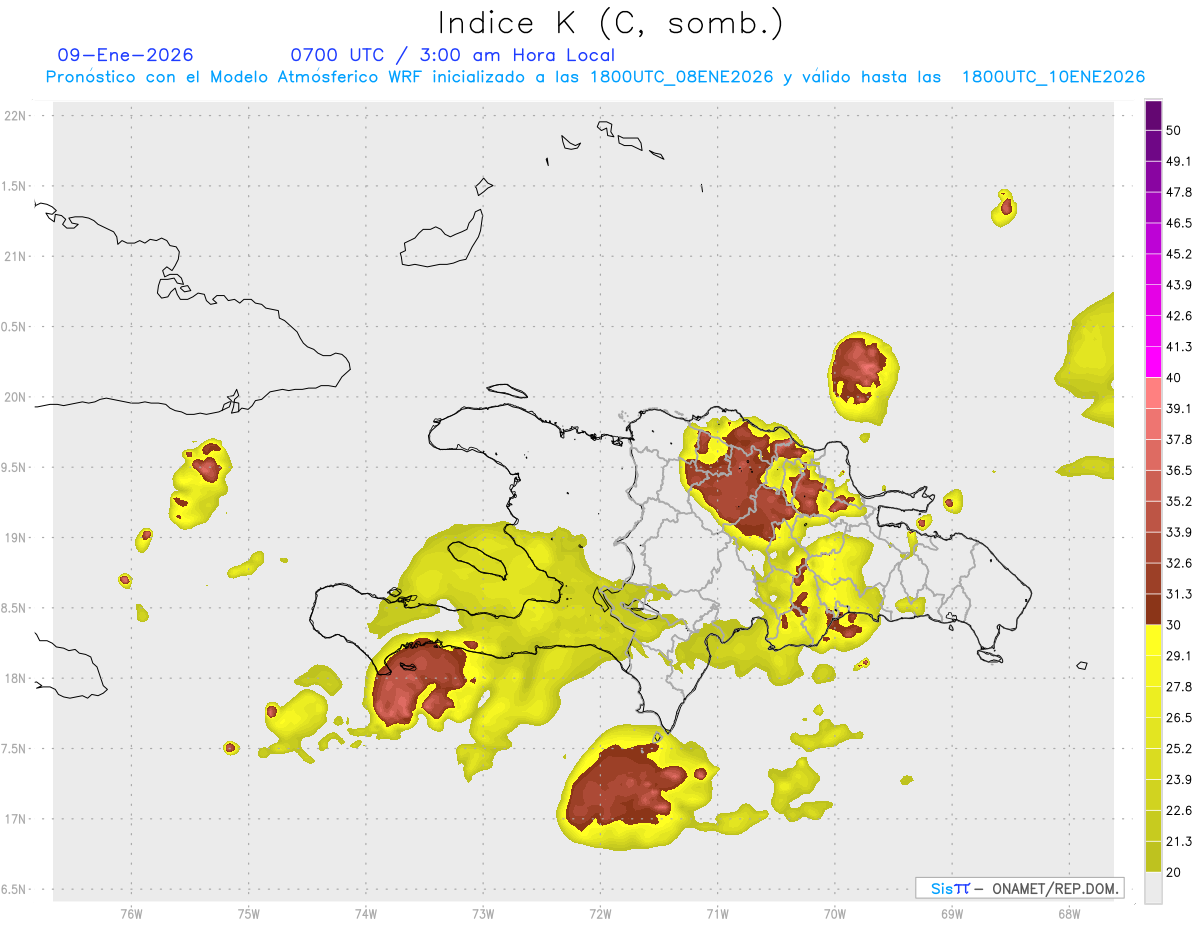Click the '20N' latitude label

coord(15,397)
